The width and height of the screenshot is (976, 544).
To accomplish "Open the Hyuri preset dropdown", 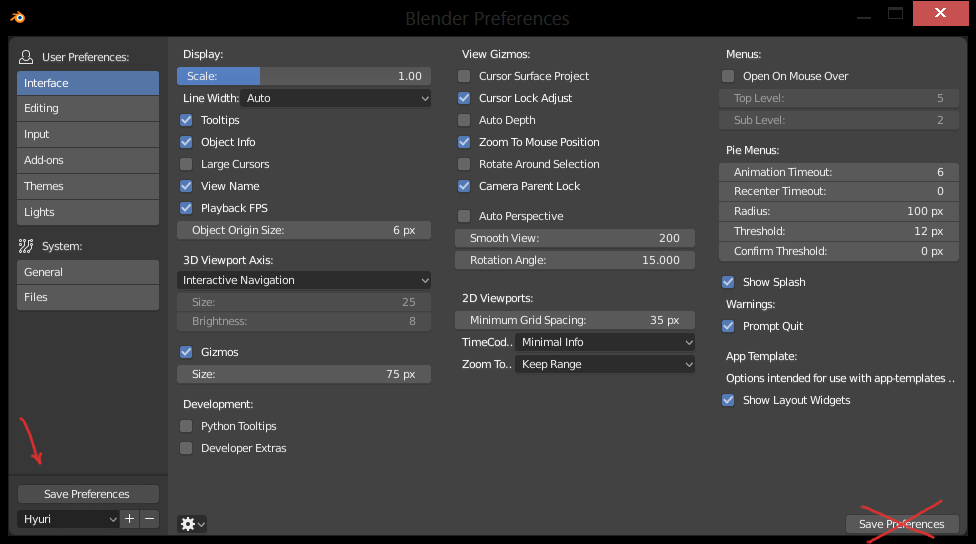I will [68, 518].
